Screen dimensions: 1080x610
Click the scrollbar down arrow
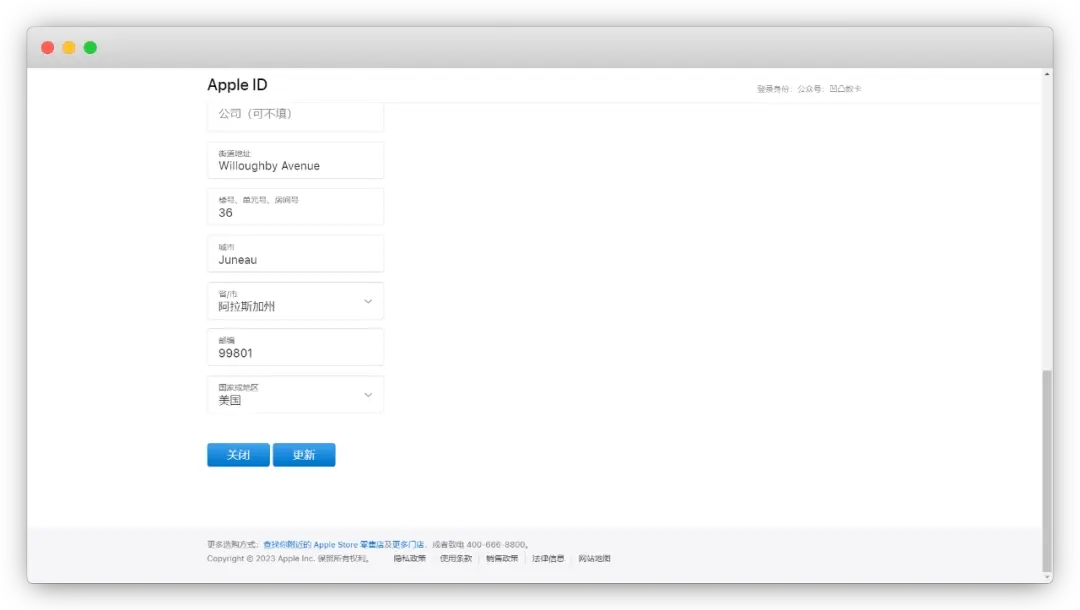coord(1047,578)
